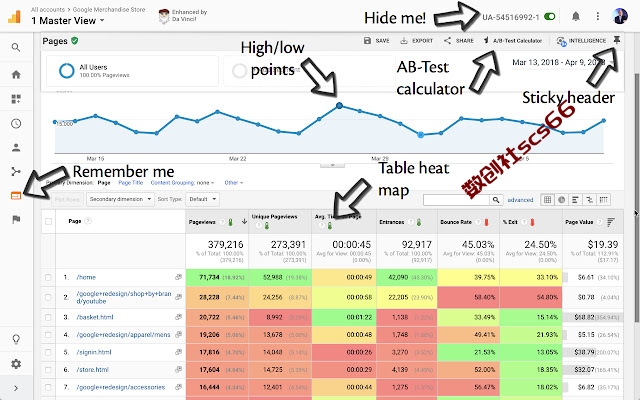Click the sticky header pin icon
The width and height of the screenshot is (640, 400).
tap(616, 40)
